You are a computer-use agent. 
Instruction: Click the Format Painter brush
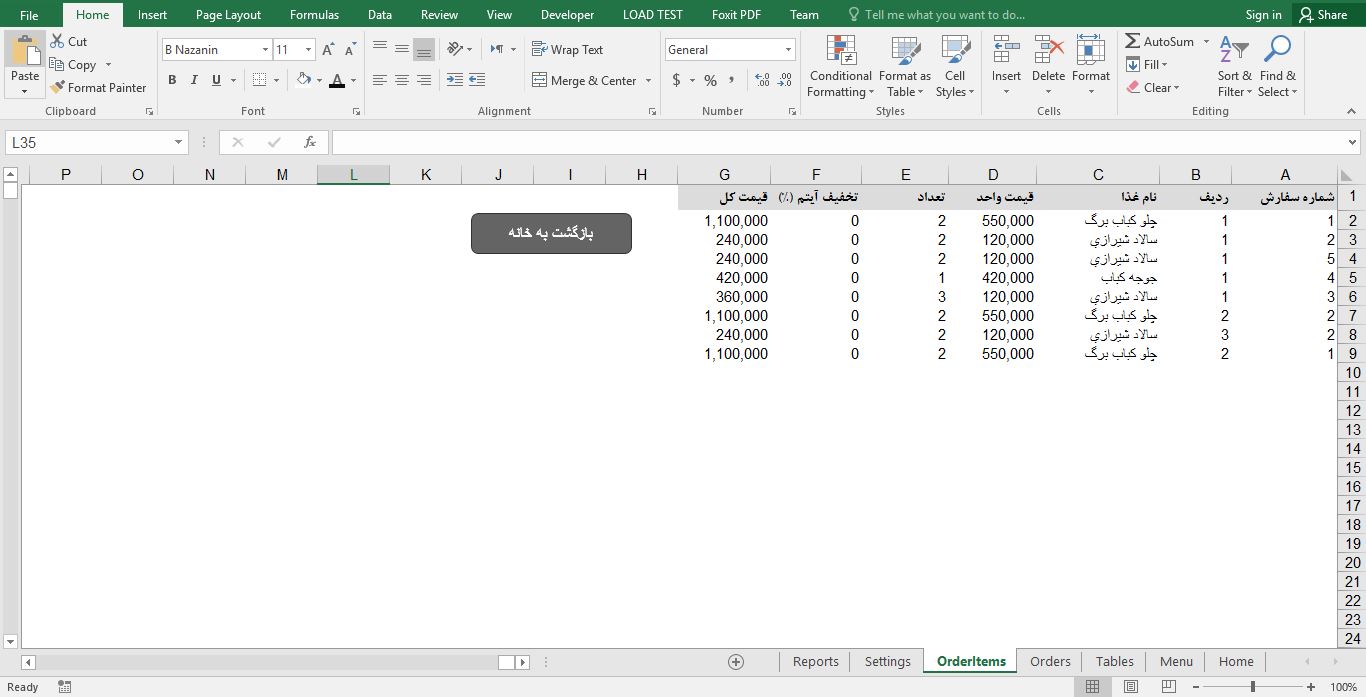point(58,87)
